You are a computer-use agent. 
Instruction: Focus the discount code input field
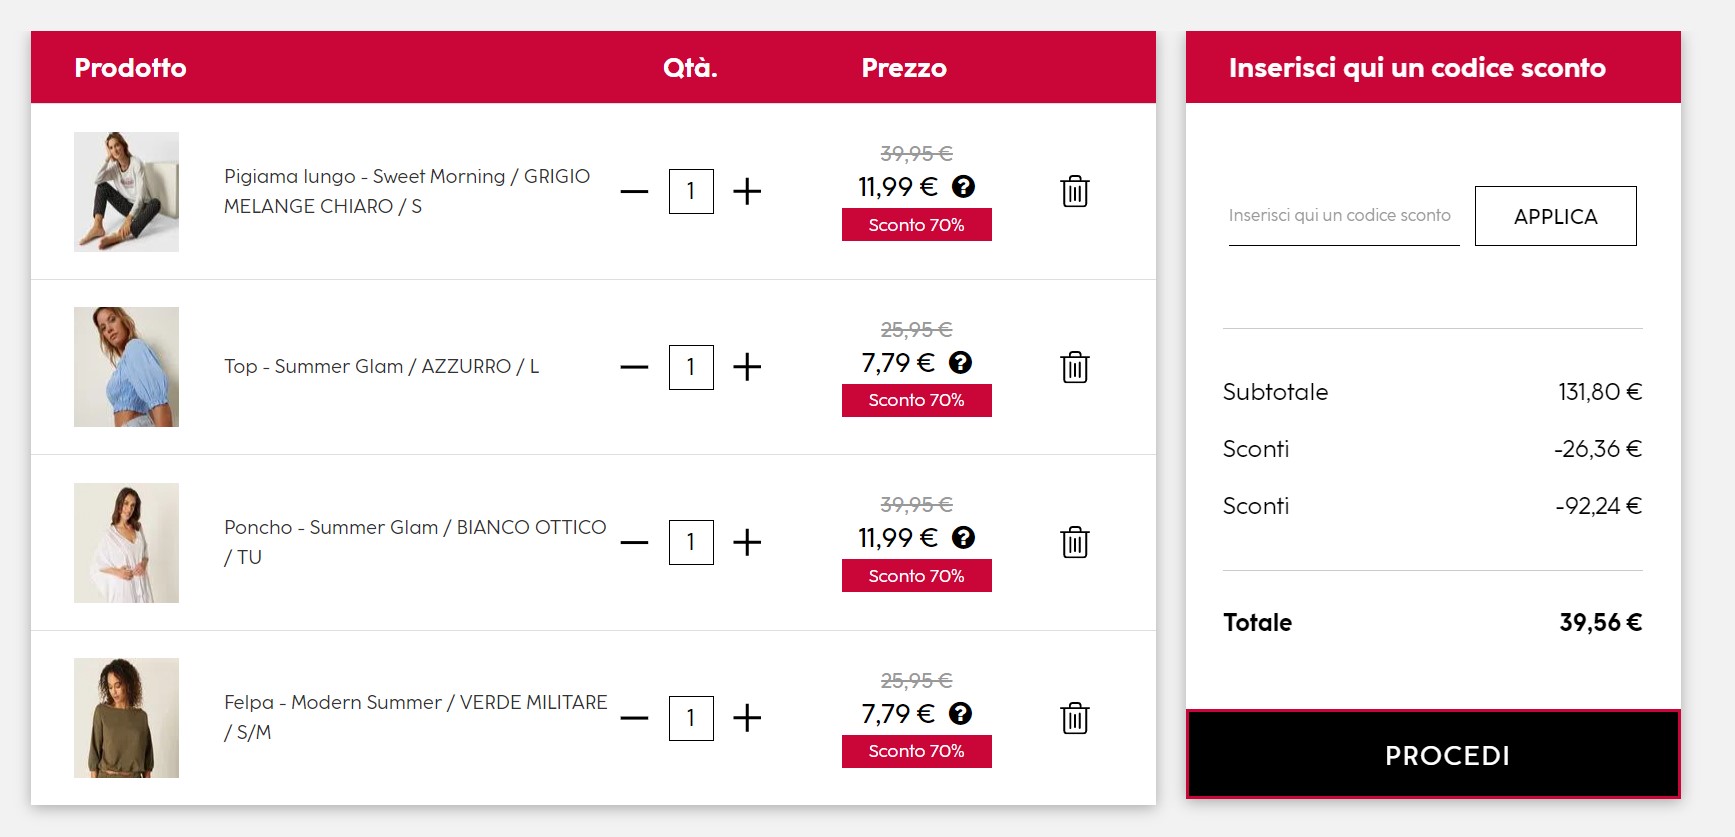[1343, 216]
